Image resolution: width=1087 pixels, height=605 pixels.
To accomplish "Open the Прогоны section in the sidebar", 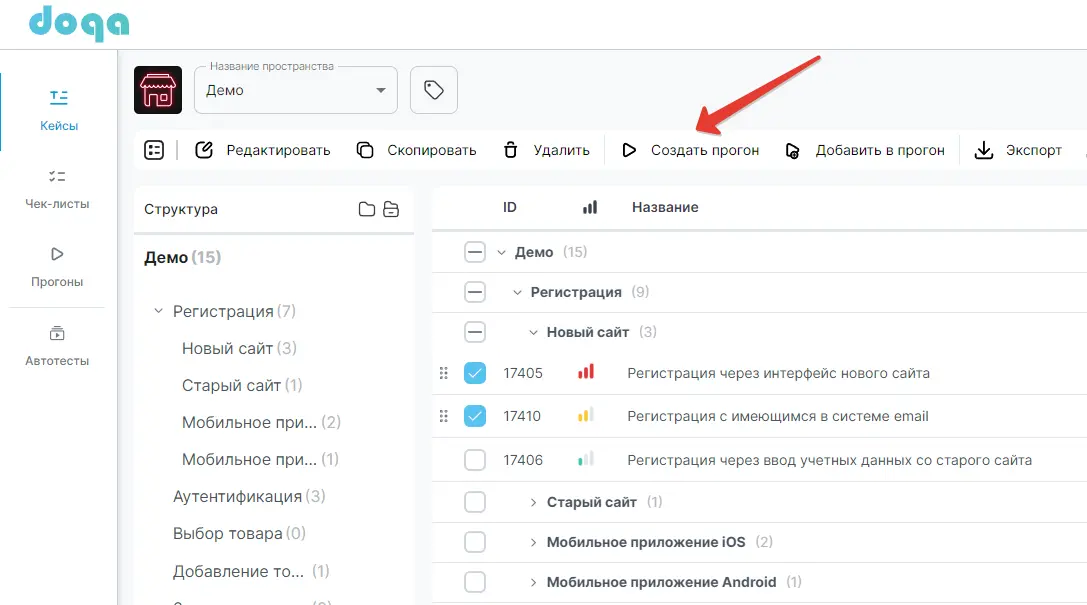I will click(x=57, y=265).
